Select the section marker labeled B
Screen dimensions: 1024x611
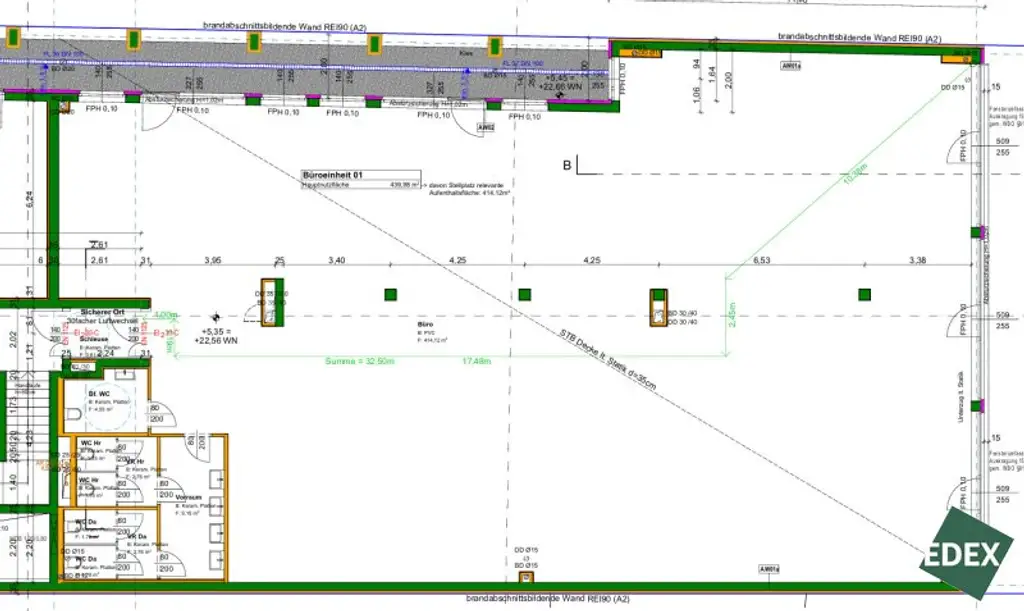point(566,164)
